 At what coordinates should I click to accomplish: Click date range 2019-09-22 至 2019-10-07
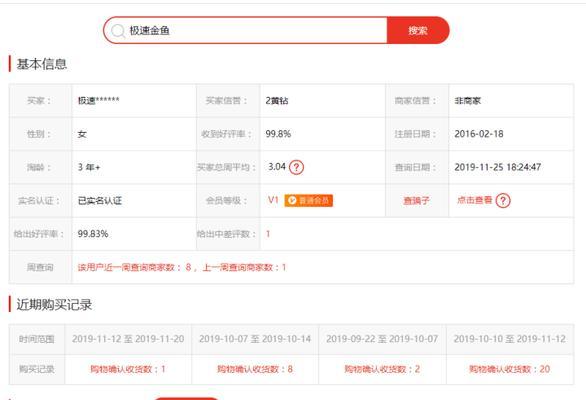click(x=382, y=339)
